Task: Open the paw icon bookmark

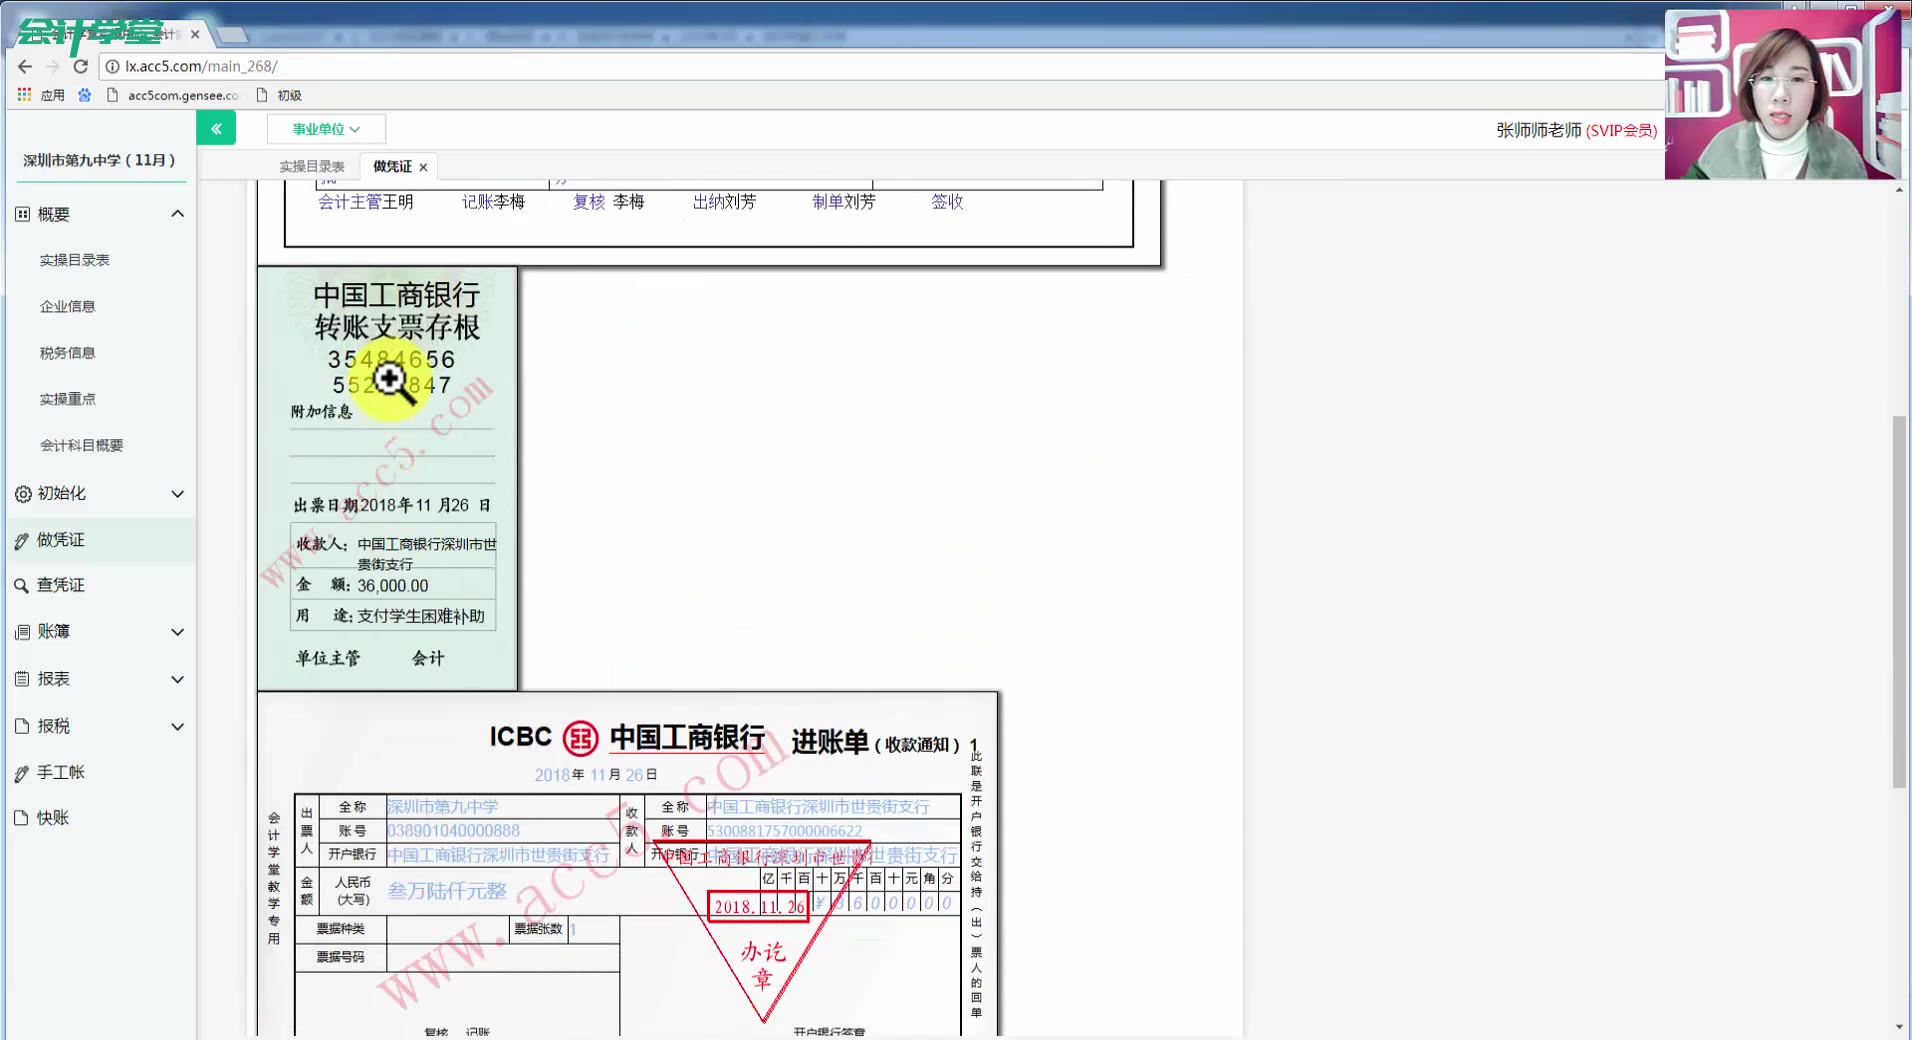Action: coord(85,95)
